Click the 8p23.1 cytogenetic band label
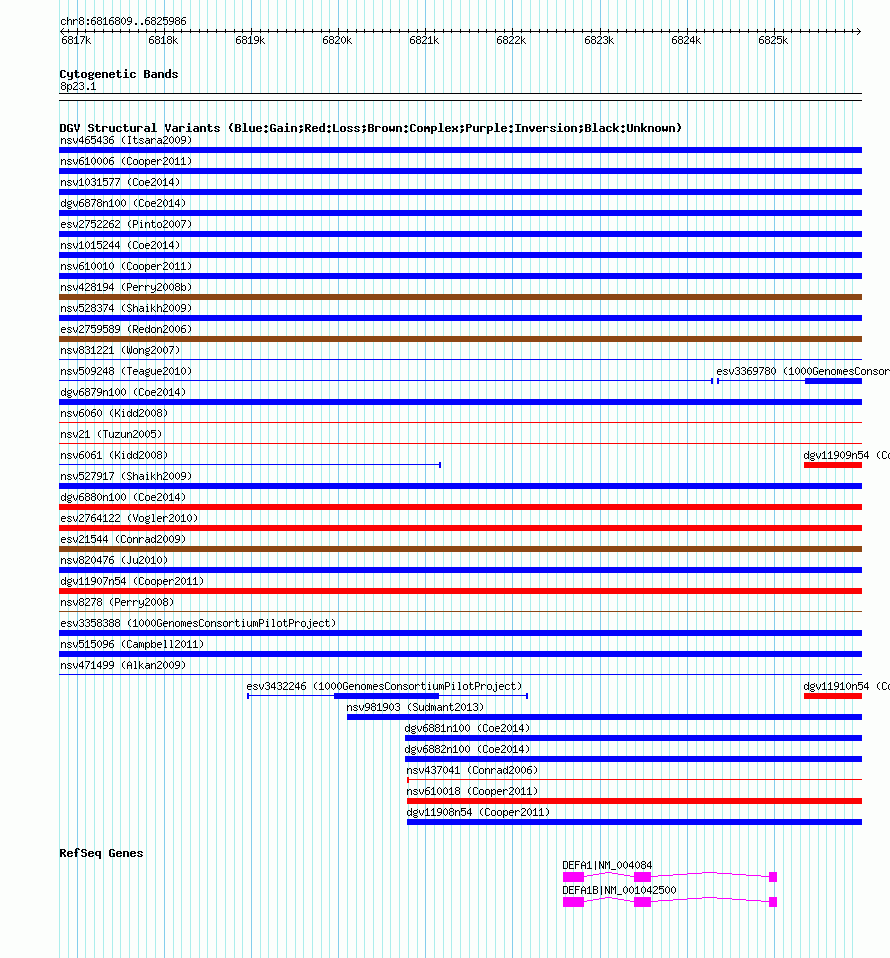Screen dimensions: 890x958 click(78, 87)
